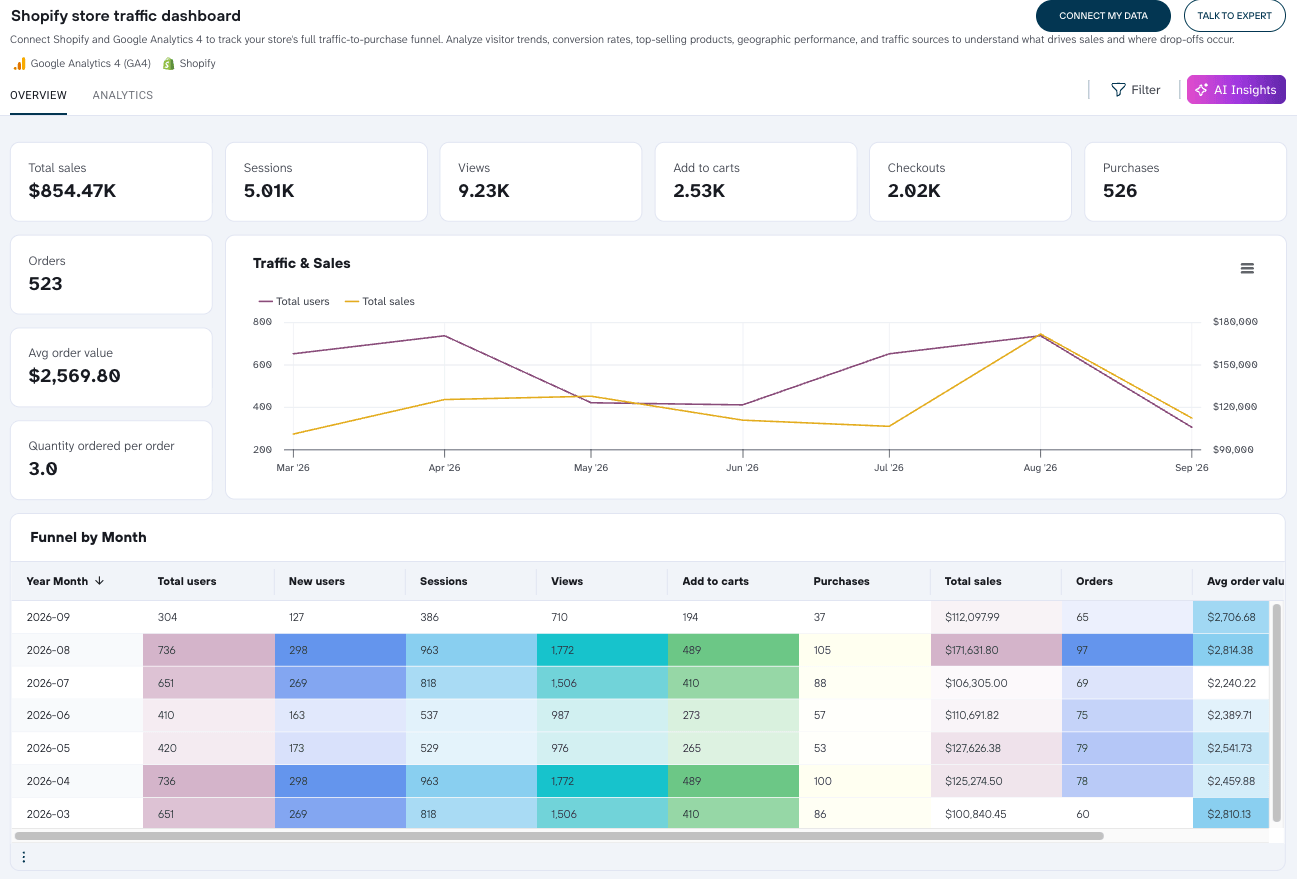Image resolution: width=1297 pixels, height=879 pixels.
Task: Click the $106,305.00 total sales cell
Action: [x=996, y=683]
